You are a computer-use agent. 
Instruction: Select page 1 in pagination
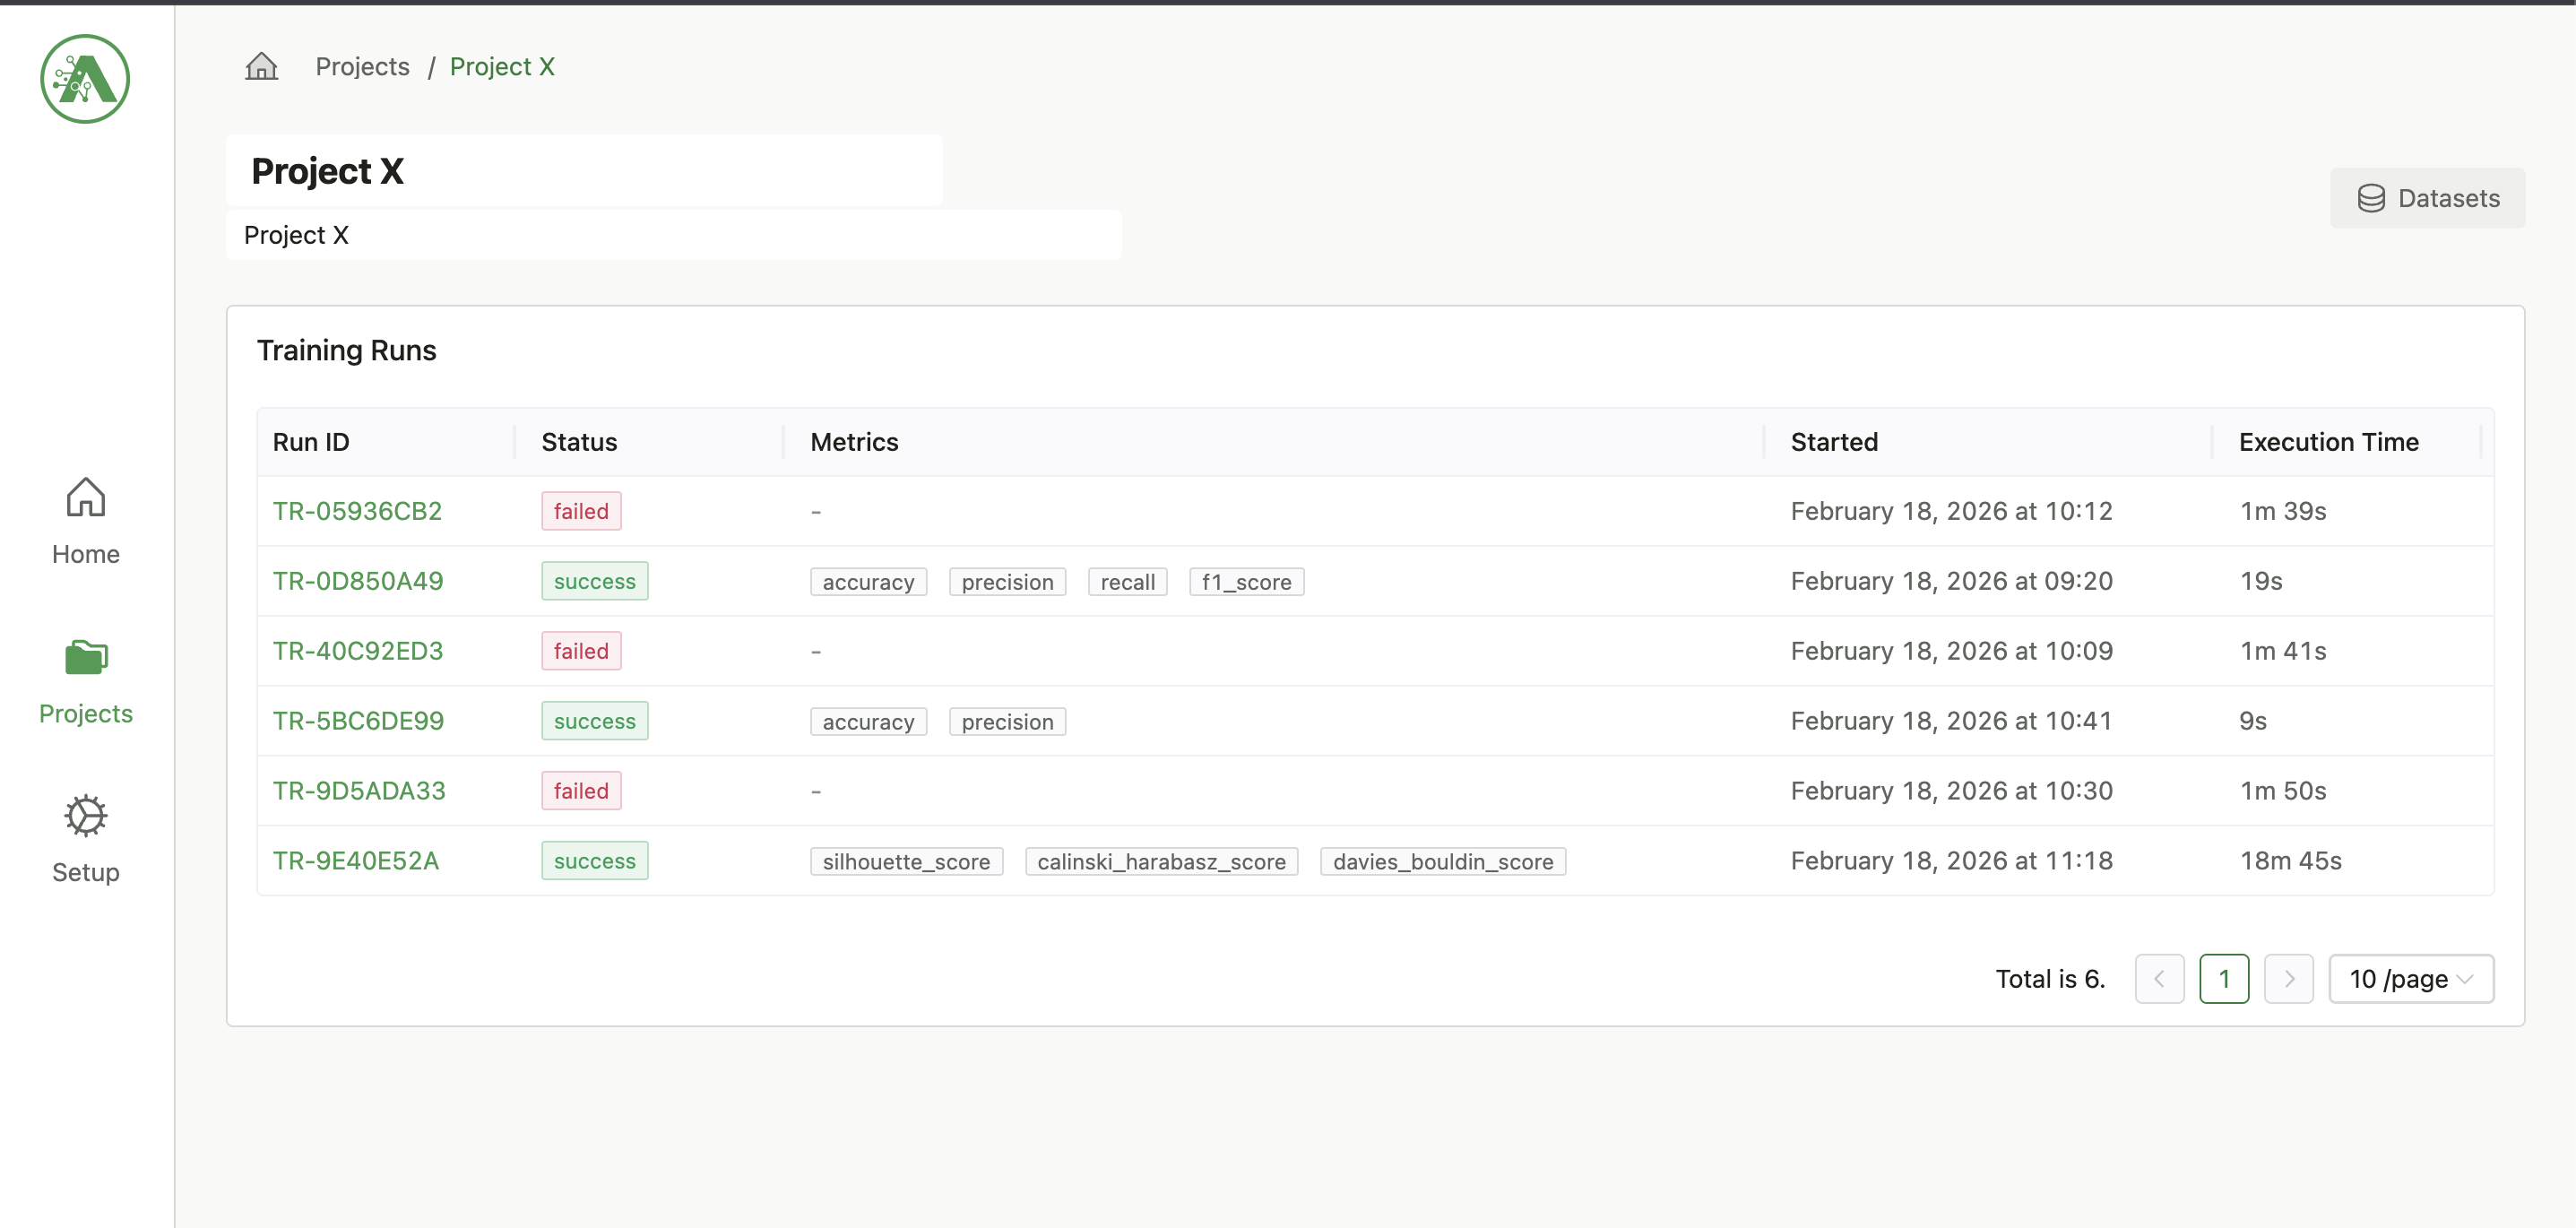[x=2224, y=978]
